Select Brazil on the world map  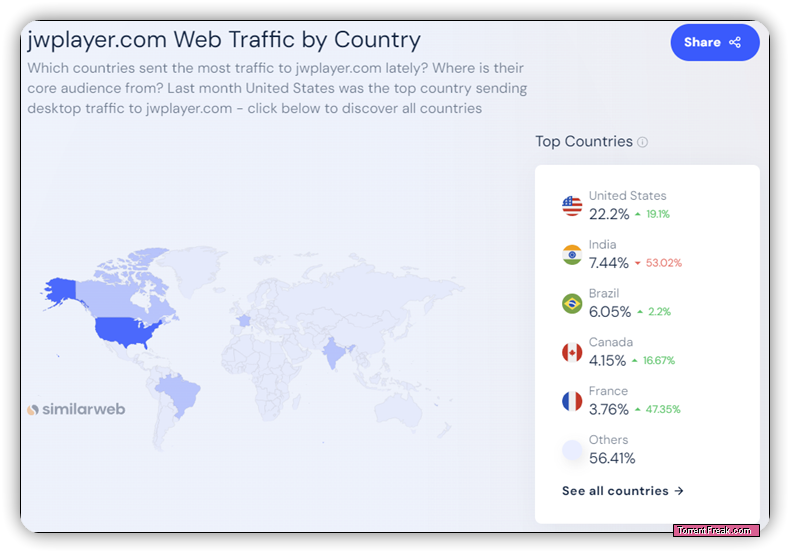click(x=179, y=394)
